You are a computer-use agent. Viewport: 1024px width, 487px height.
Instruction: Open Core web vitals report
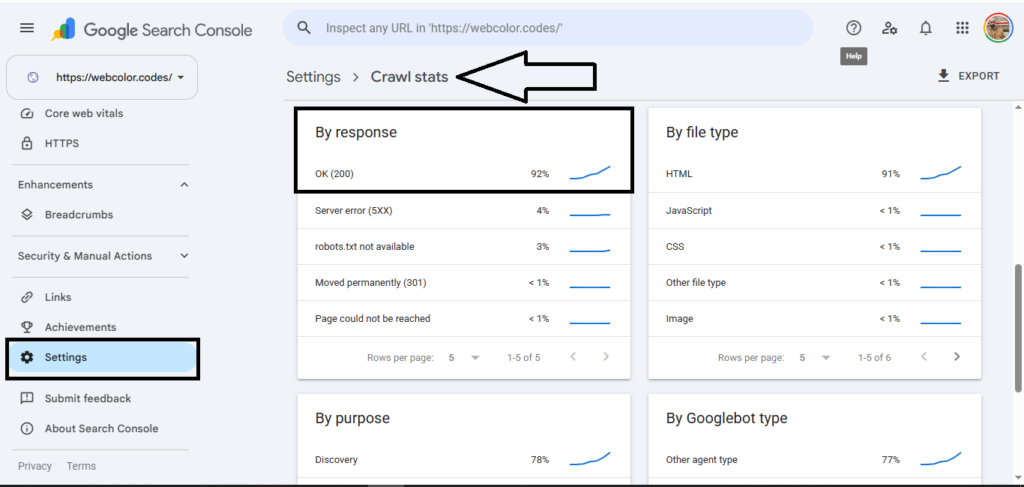tap(84, 114)
